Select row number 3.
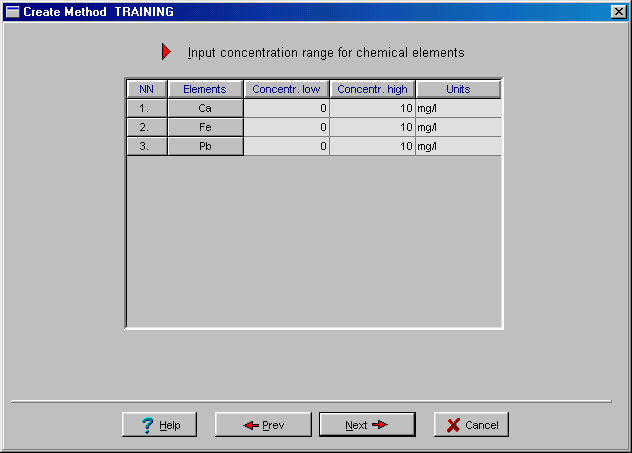This screenshot has height=453, width=632. click(x=147, y=146)
